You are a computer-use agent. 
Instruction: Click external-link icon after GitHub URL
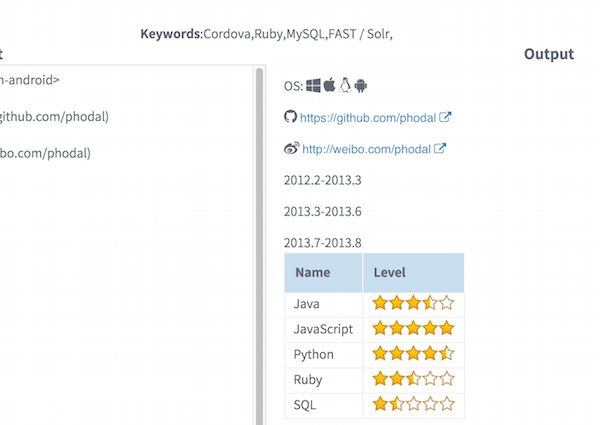click(446, 117)
